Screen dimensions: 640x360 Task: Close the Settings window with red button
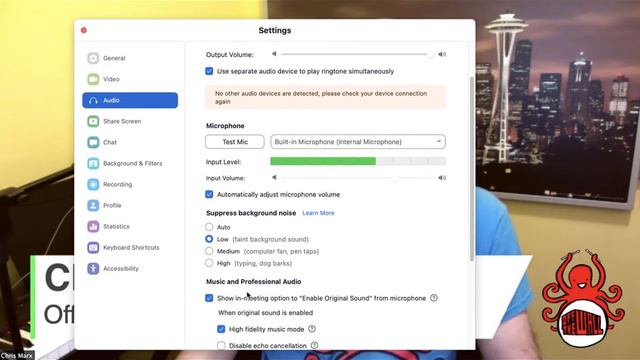coord(84,30)
